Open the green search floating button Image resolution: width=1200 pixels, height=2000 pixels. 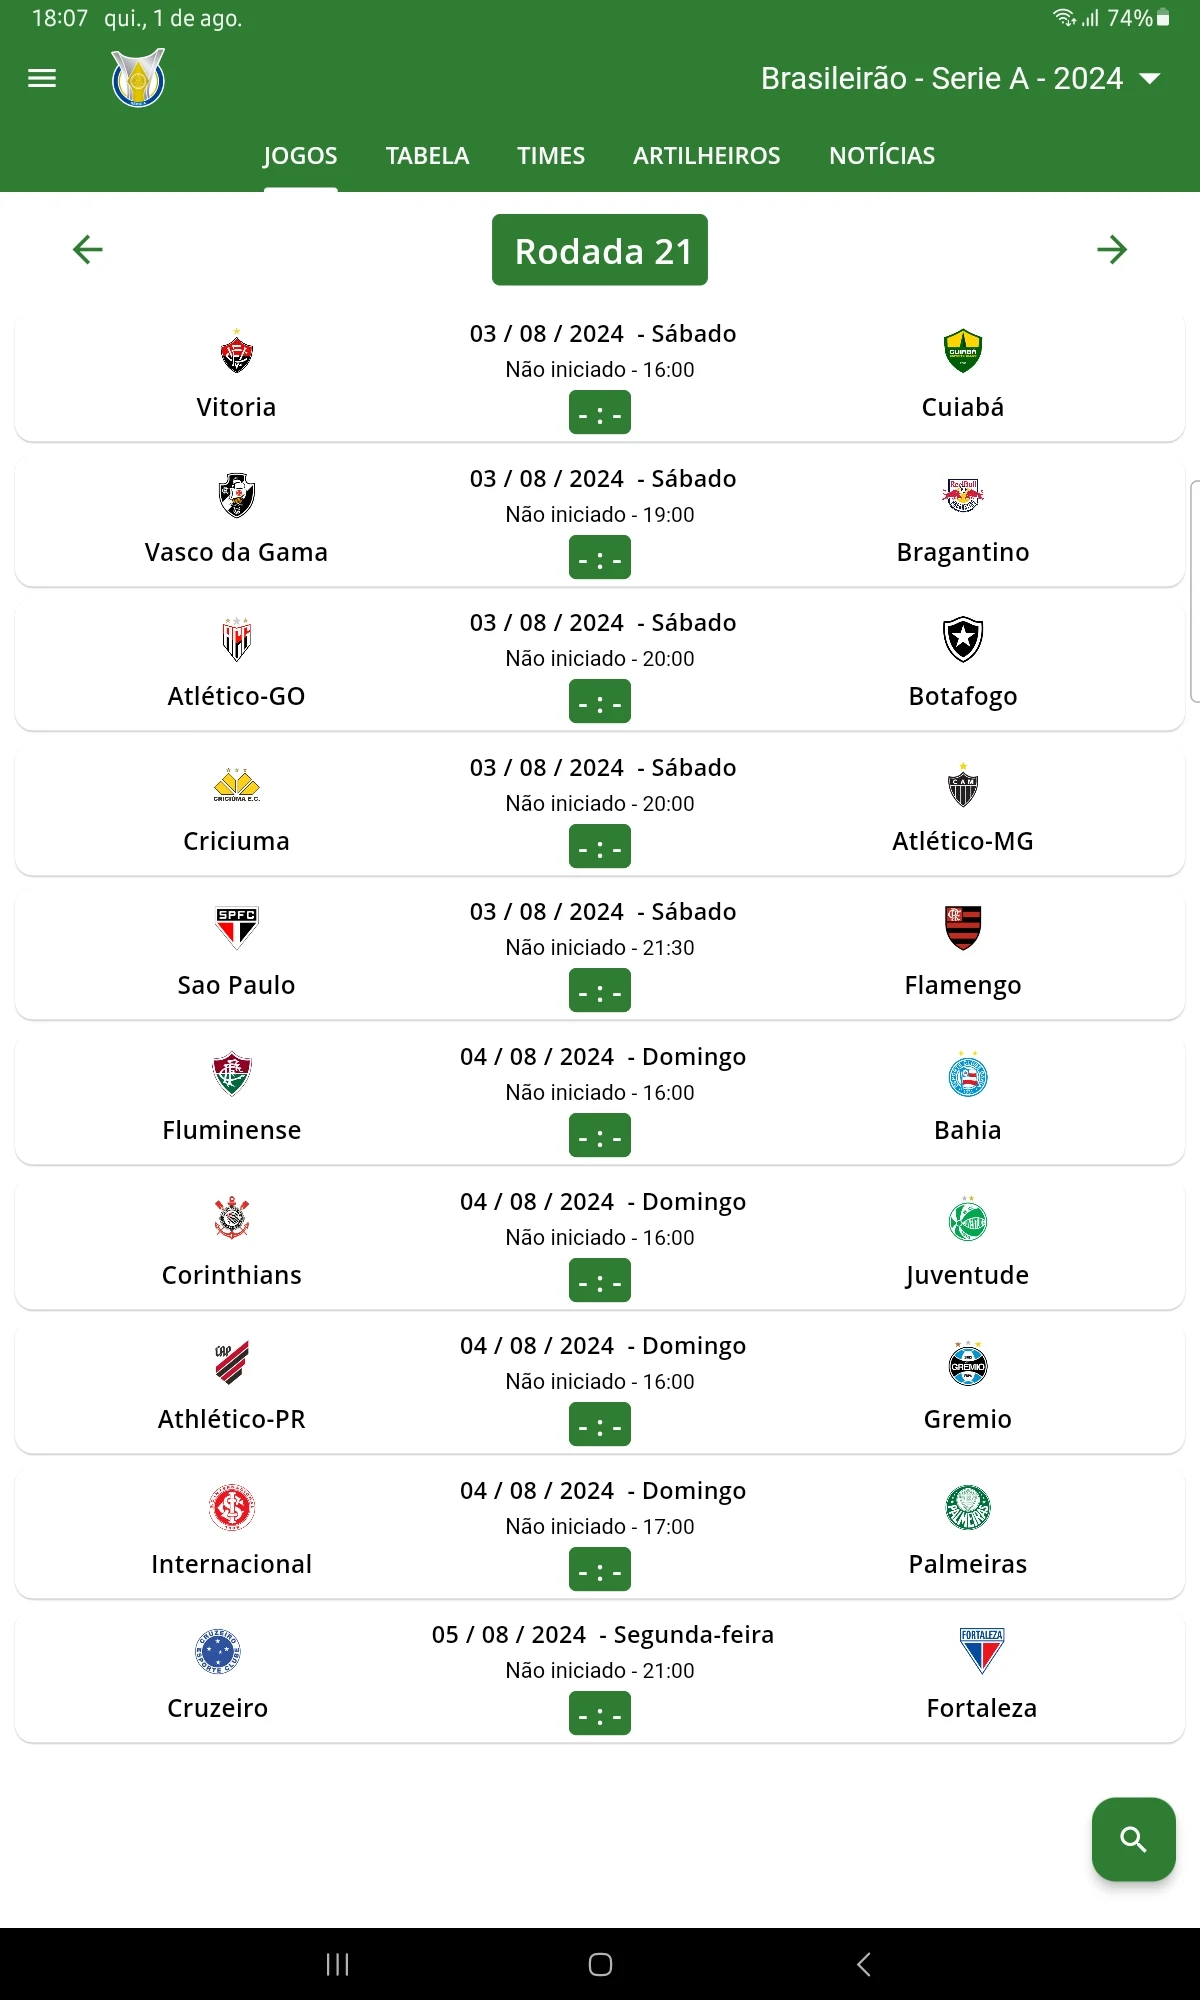(1133, 1839)
